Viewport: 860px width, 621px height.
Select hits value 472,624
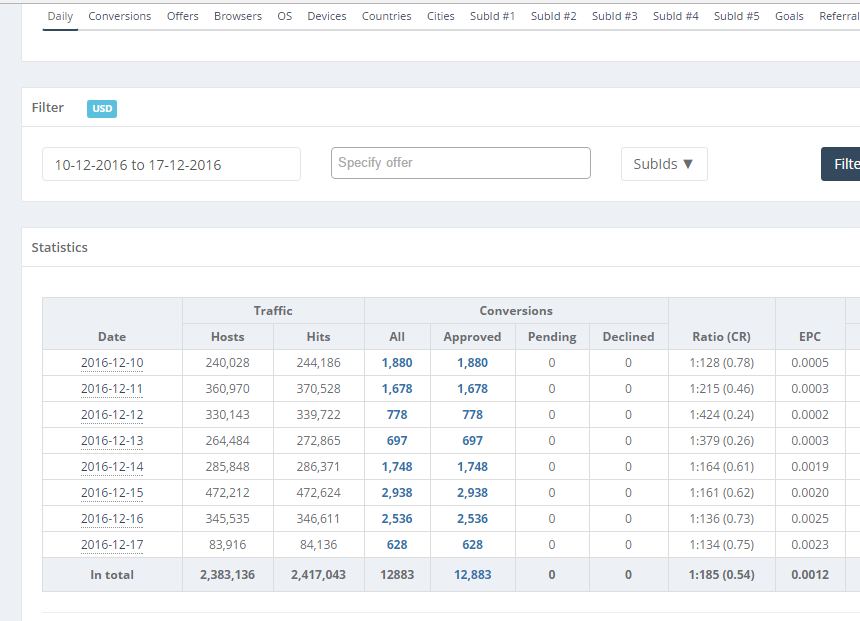[318, 493]
